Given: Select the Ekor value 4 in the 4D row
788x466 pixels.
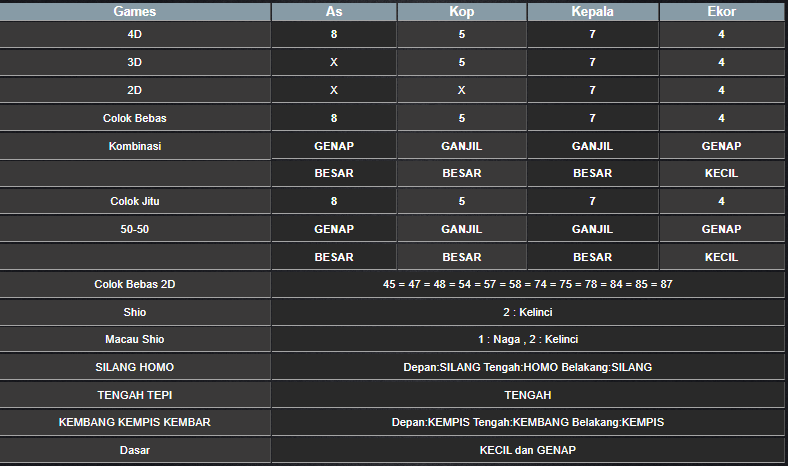Looking at the screenshot, I should 722,34.
